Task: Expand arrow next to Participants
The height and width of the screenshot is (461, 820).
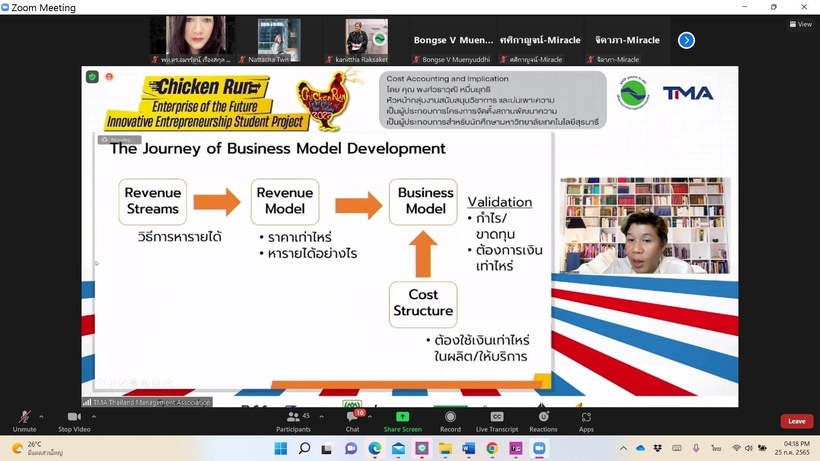Action: 321,417
